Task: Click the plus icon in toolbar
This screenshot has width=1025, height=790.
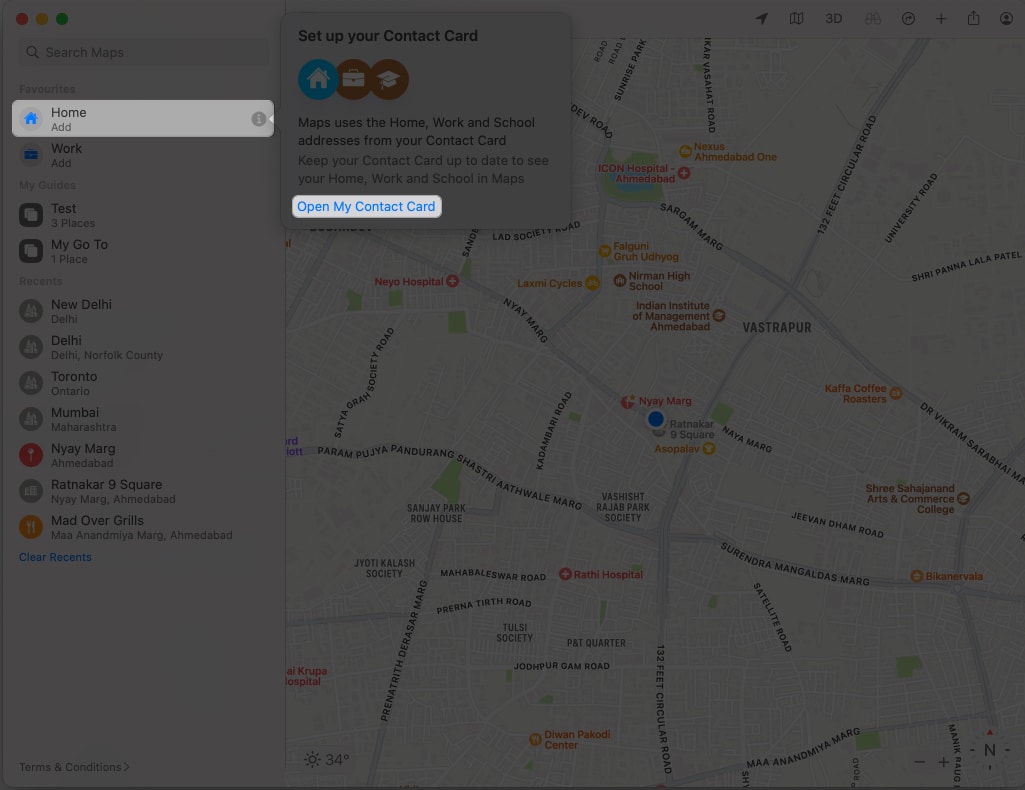Action: coord(941,19)
